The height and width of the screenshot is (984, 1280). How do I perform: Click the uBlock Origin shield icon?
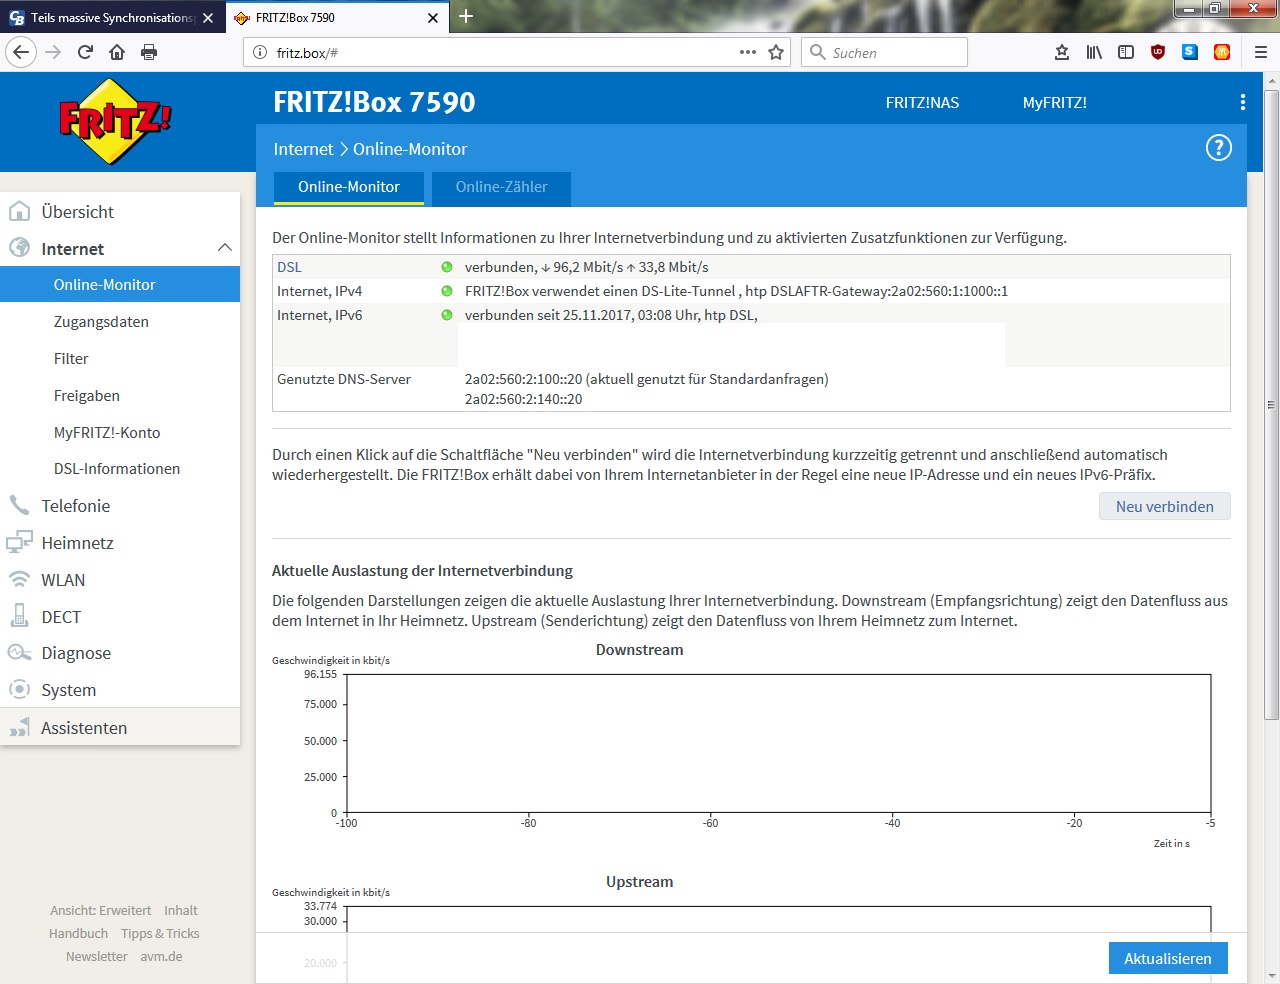(x=1158, y=52)
